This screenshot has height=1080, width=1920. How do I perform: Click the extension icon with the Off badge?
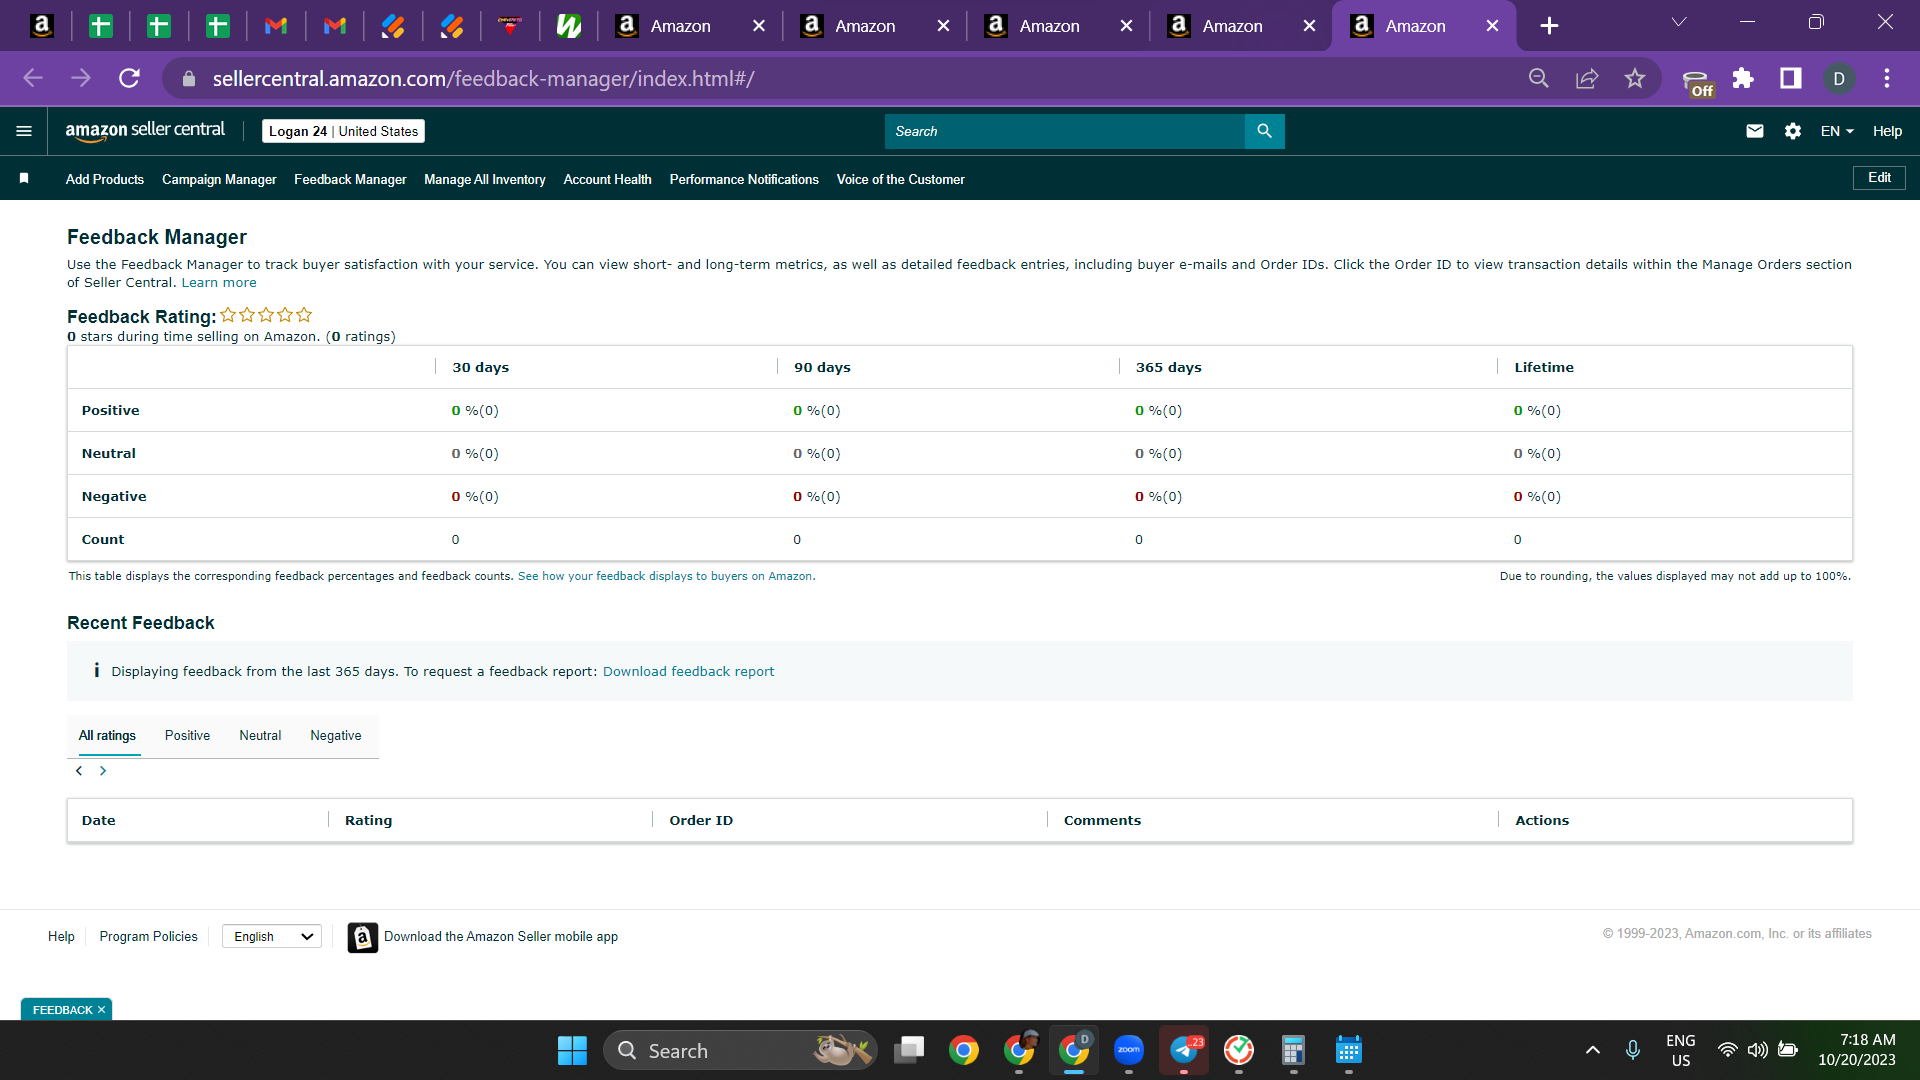pyautogui.click(x=1697, y=82)
